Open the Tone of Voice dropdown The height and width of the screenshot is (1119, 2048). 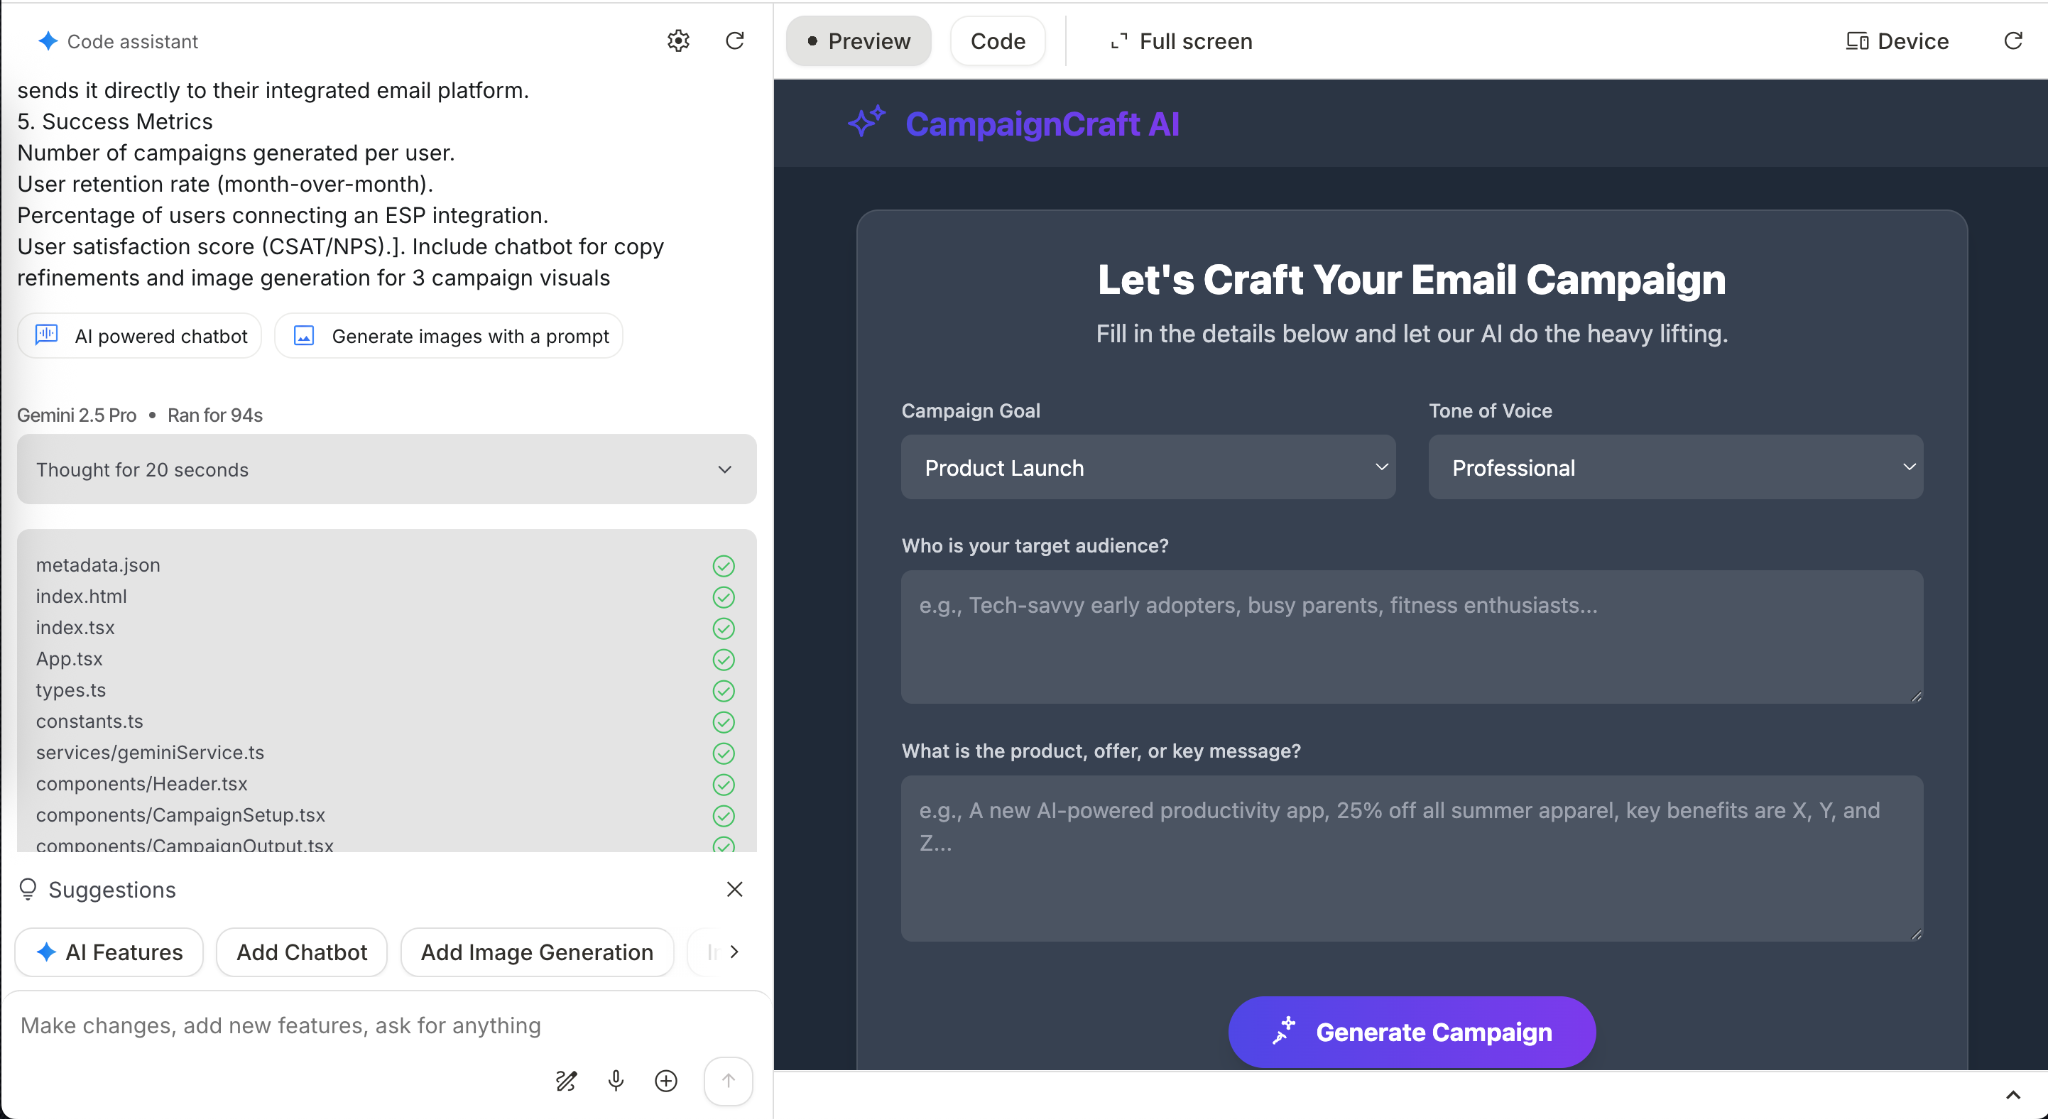click(1675, 467)
